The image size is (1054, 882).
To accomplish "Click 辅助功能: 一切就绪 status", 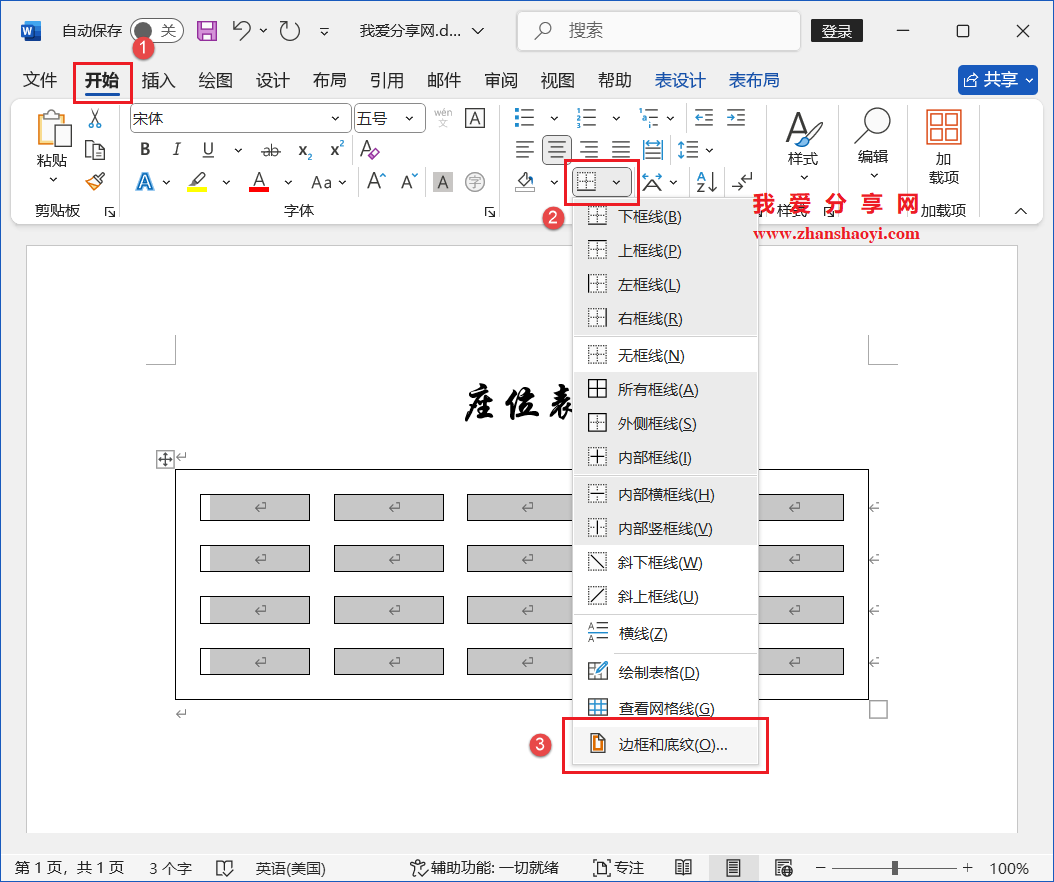I will pyautogui.click(x=484, y=868).
